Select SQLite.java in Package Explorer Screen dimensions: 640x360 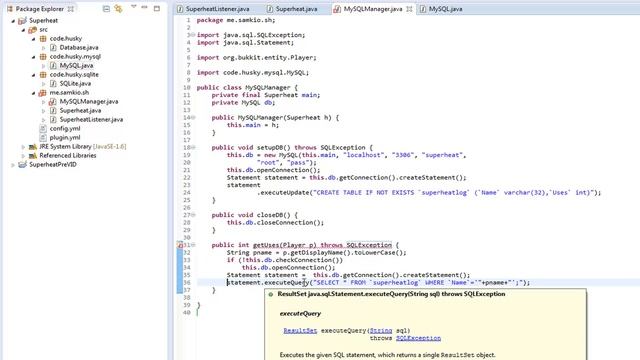[75, 83]
